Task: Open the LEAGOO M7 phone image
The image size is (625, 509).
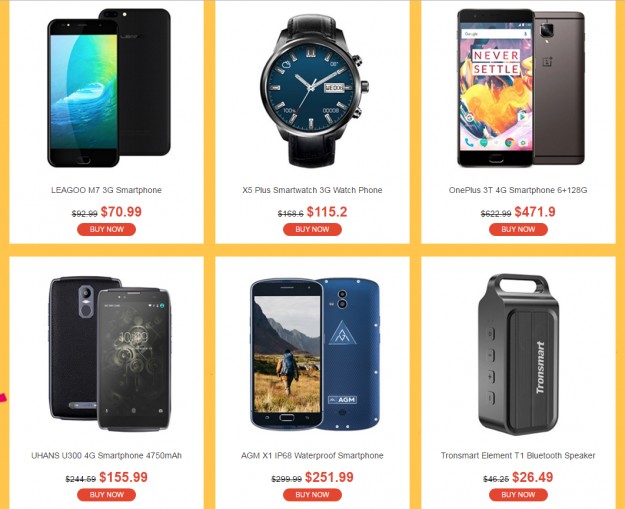Action: (109, 87)
